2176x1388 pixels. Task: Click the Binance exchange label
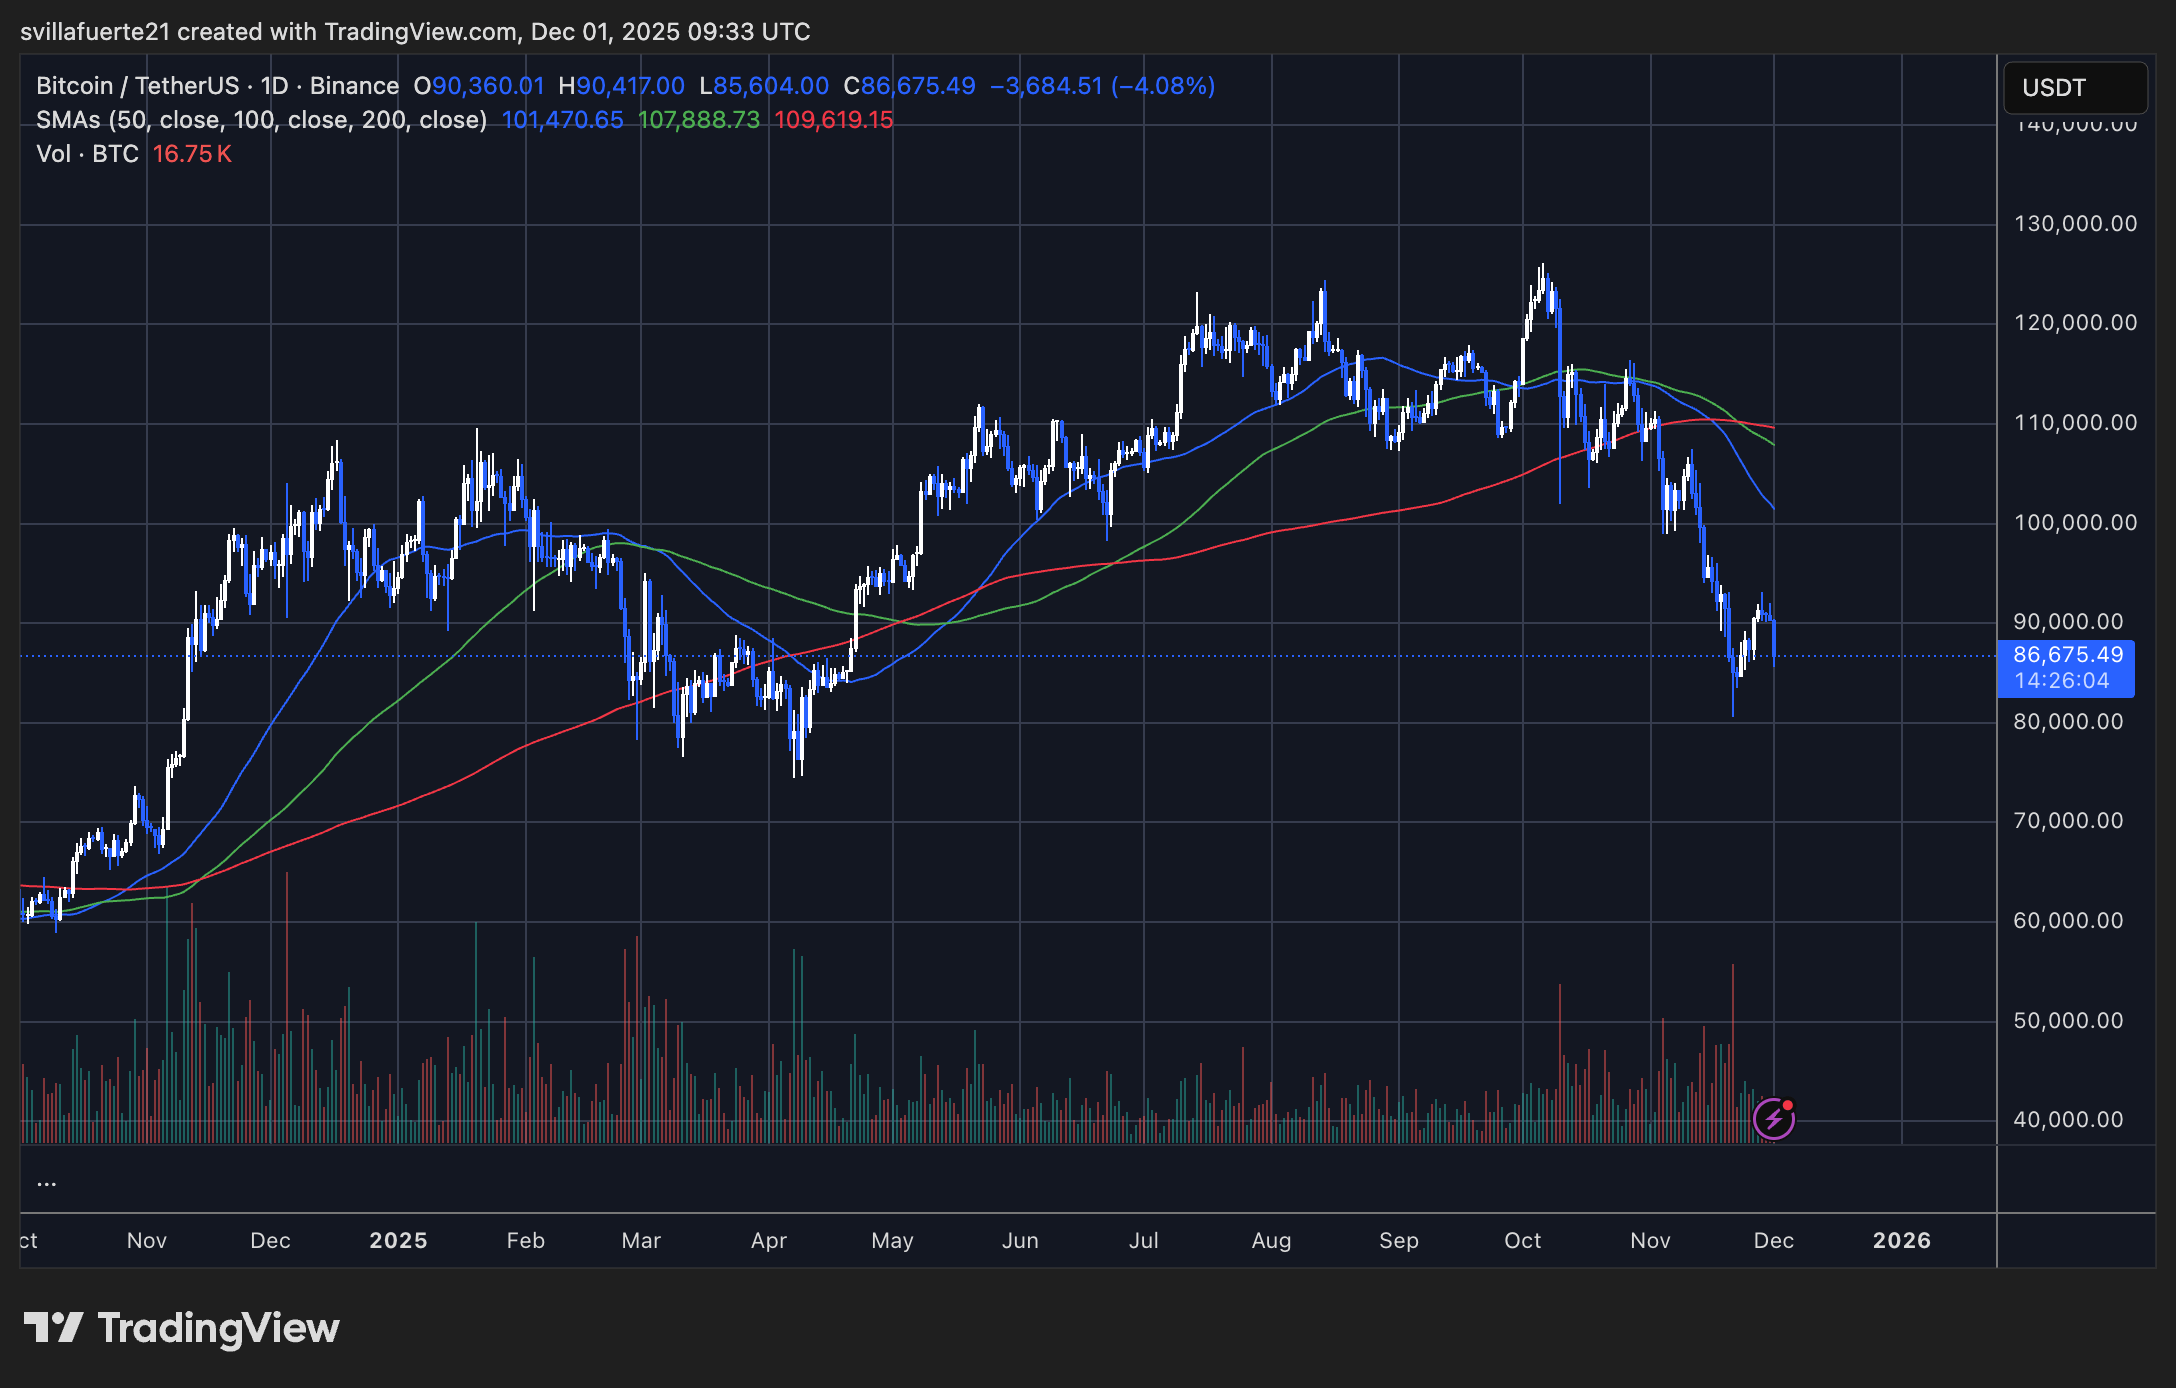click(x=352, y=86)
